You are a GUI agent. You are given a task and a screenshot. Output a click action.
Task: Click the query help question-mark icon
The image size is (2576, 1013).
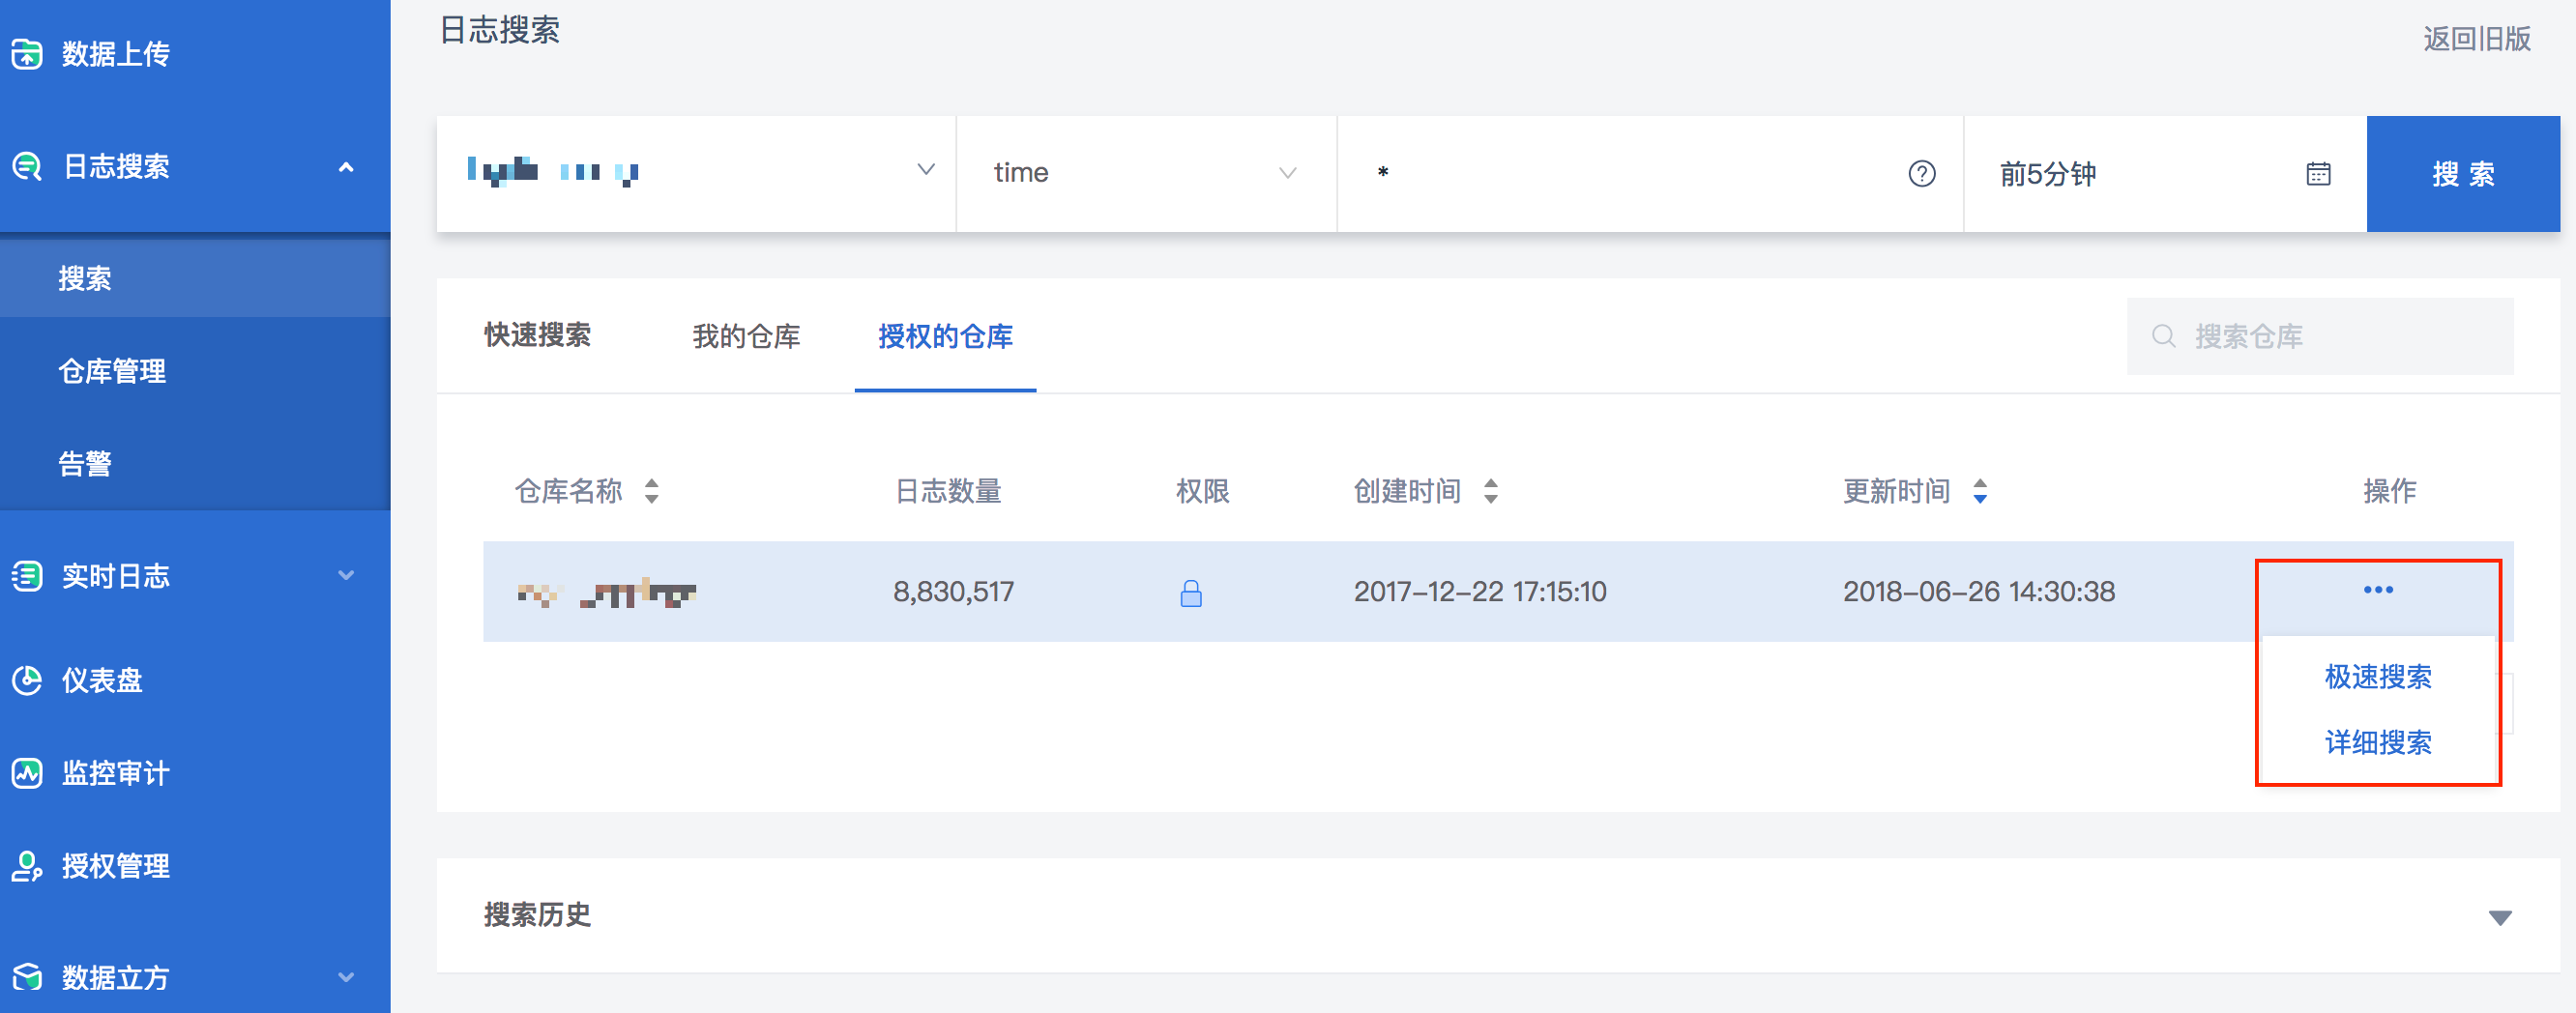1921,174
